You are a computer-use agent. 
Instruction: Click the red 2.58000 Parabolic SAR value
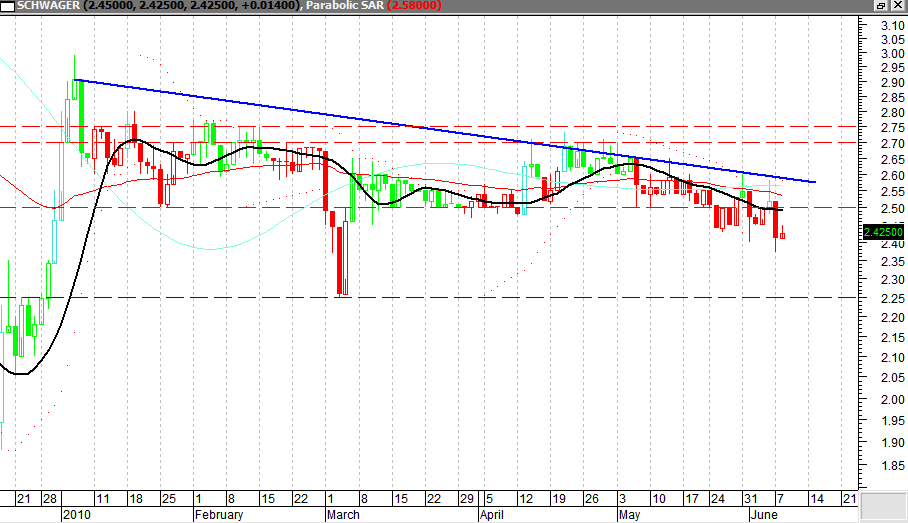pyautogui.click(x=414, y=5)
